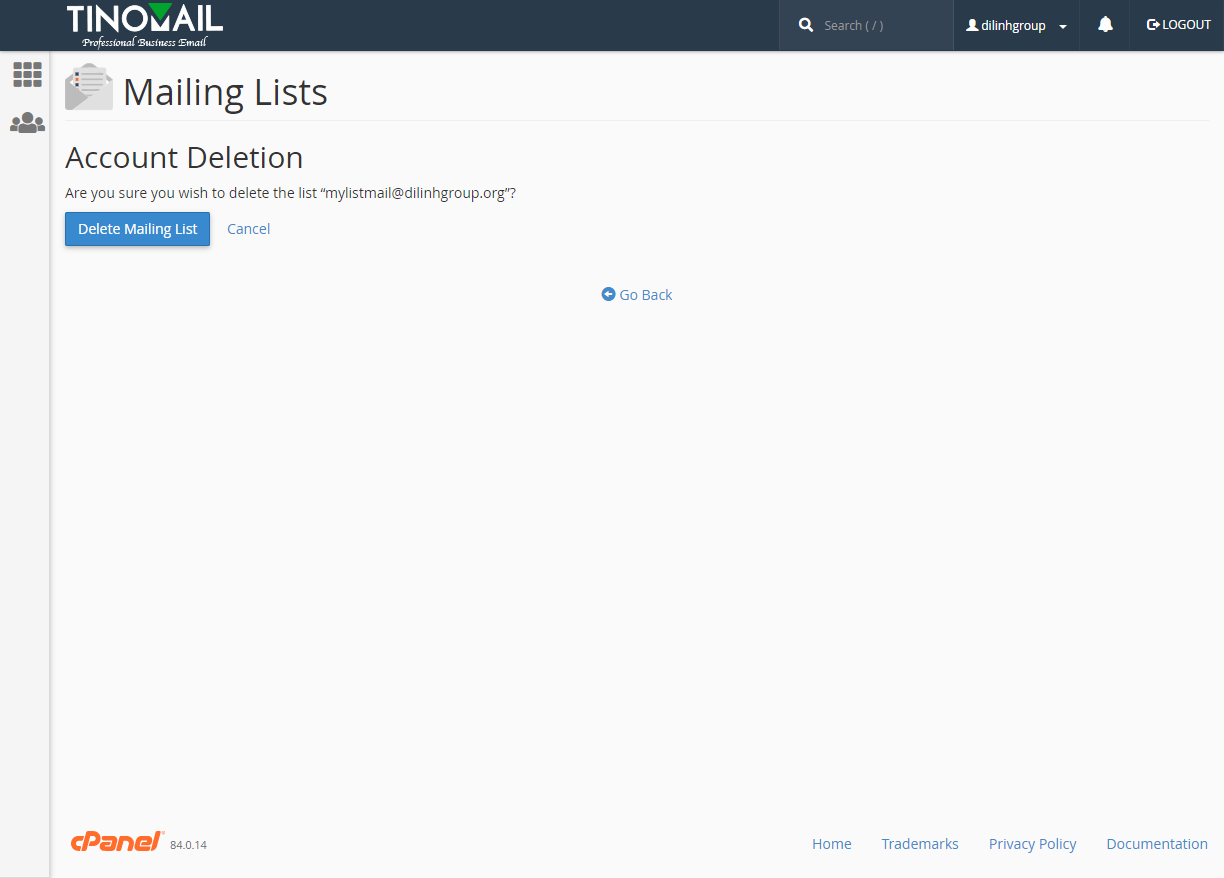Click the Mailing Lists envelope icon
1224x878 pixels.
(x=88, y=87)
